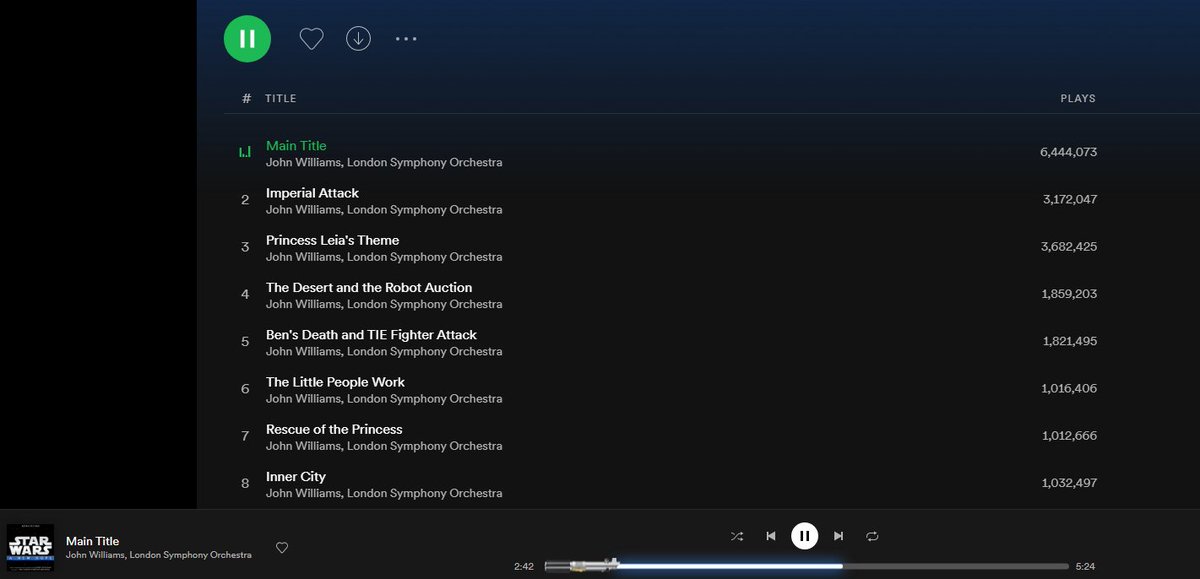The image size is (1200, 579).
Task: Open London Symphony Orchestra in now playing bar
Action: 191,555
